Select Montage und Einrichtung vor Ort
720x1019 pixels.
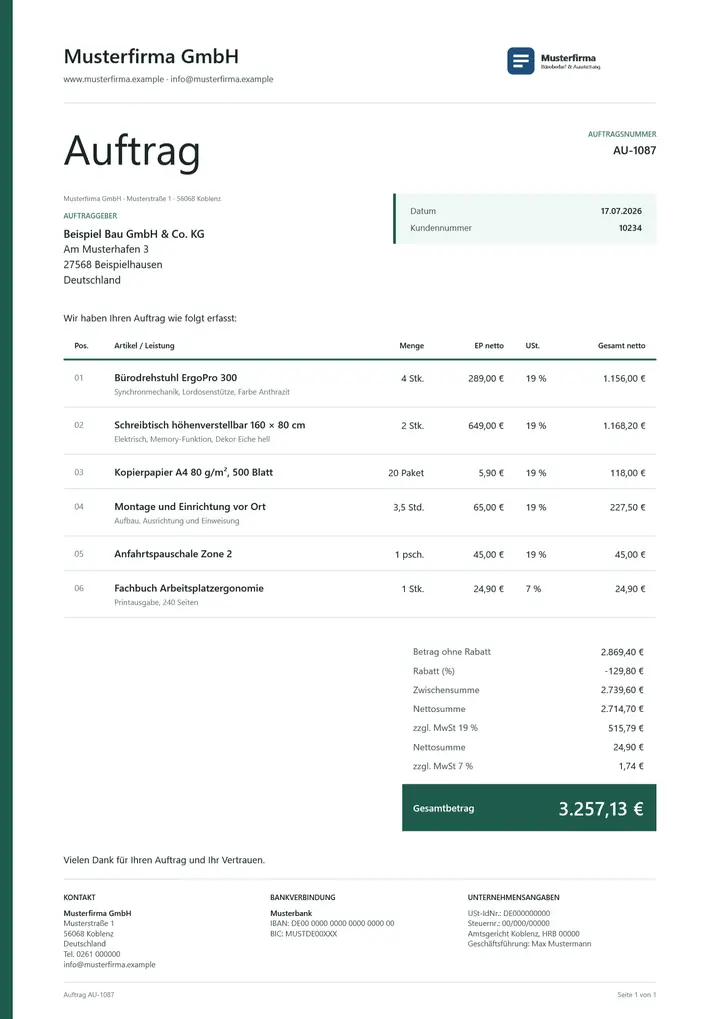point(190,506)
